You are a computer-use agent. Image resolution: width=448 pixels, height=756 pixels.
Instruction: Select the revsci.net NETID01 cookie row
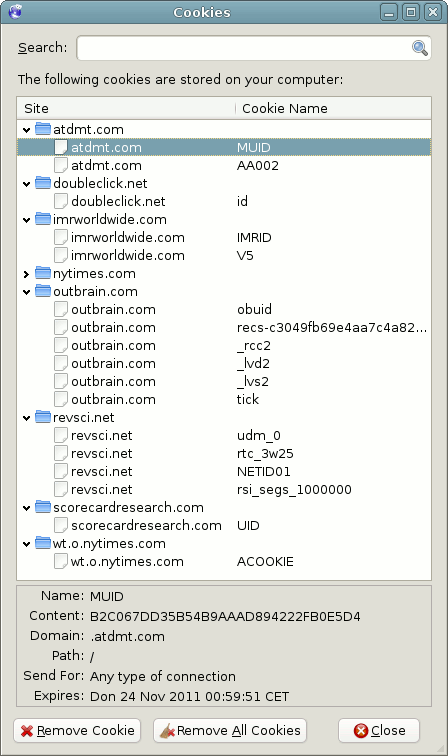224,472
